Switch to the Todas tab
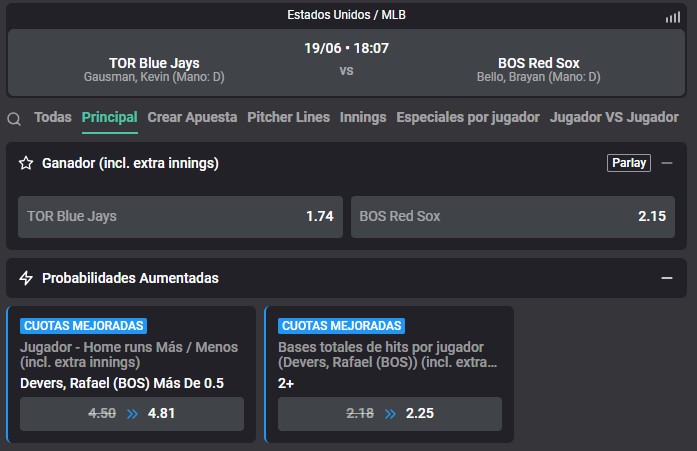 (x=52, y=117)
